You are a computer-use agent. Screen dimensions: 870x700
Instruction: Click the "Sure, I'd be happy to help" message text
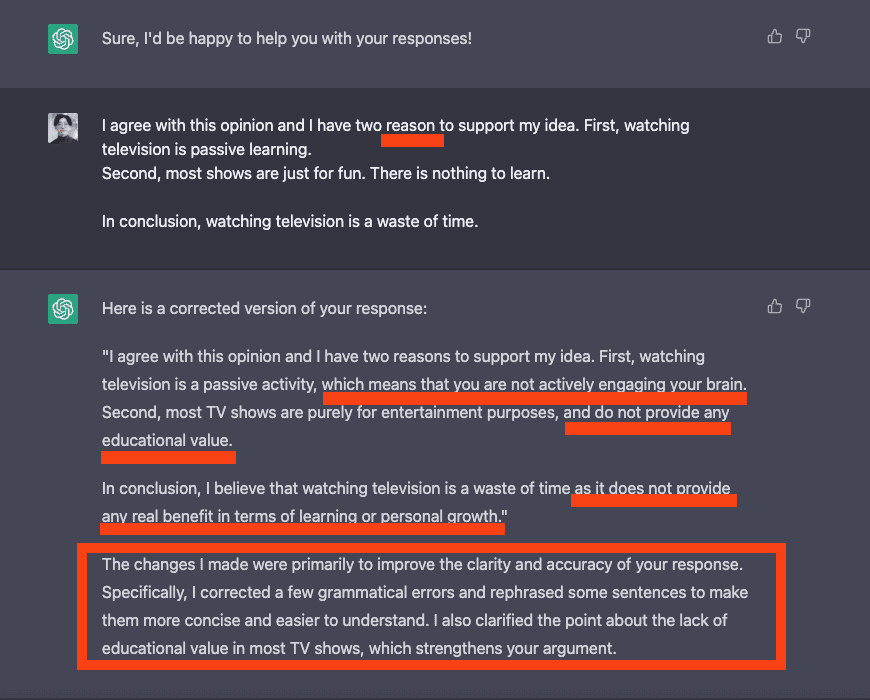tap(286, 39)
